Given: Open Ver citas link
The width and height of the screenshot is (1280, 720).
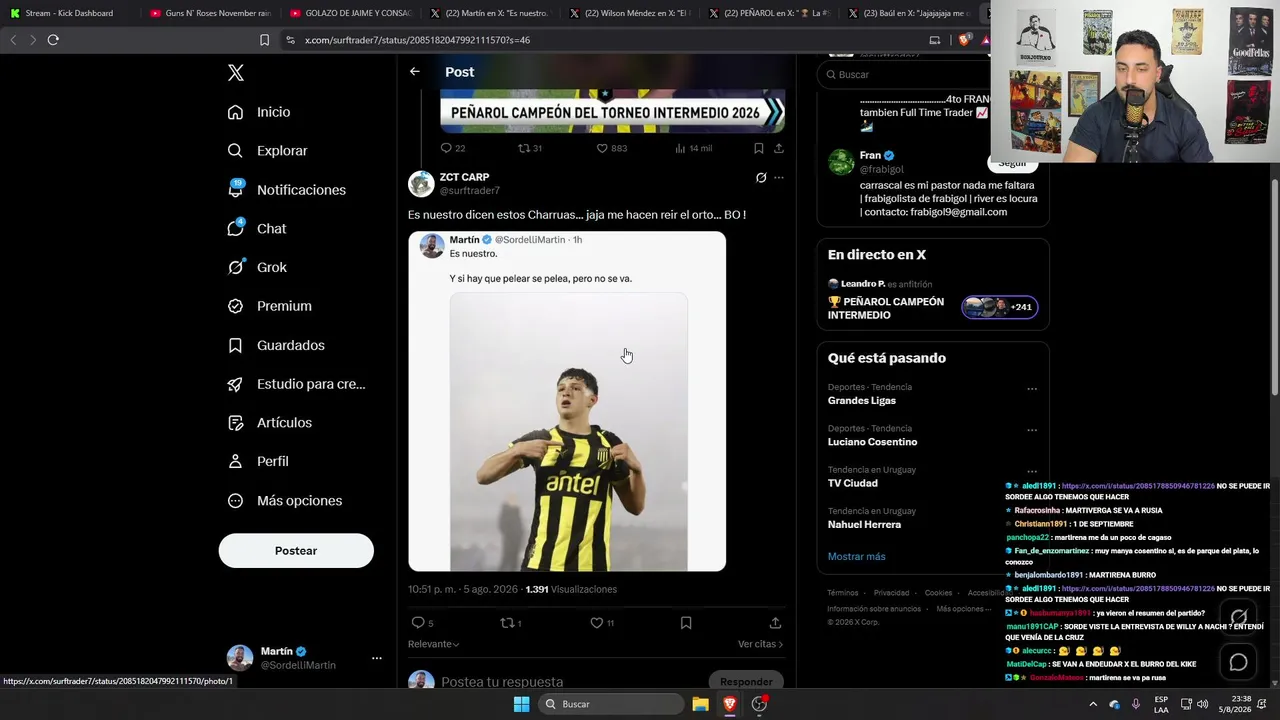Looking at the screenshot, I should (760, 644).
